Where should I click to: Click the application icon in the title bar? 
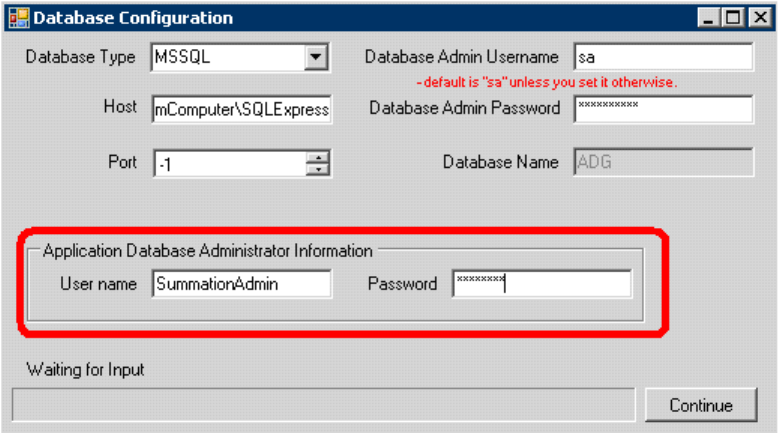tap(18, 17)
